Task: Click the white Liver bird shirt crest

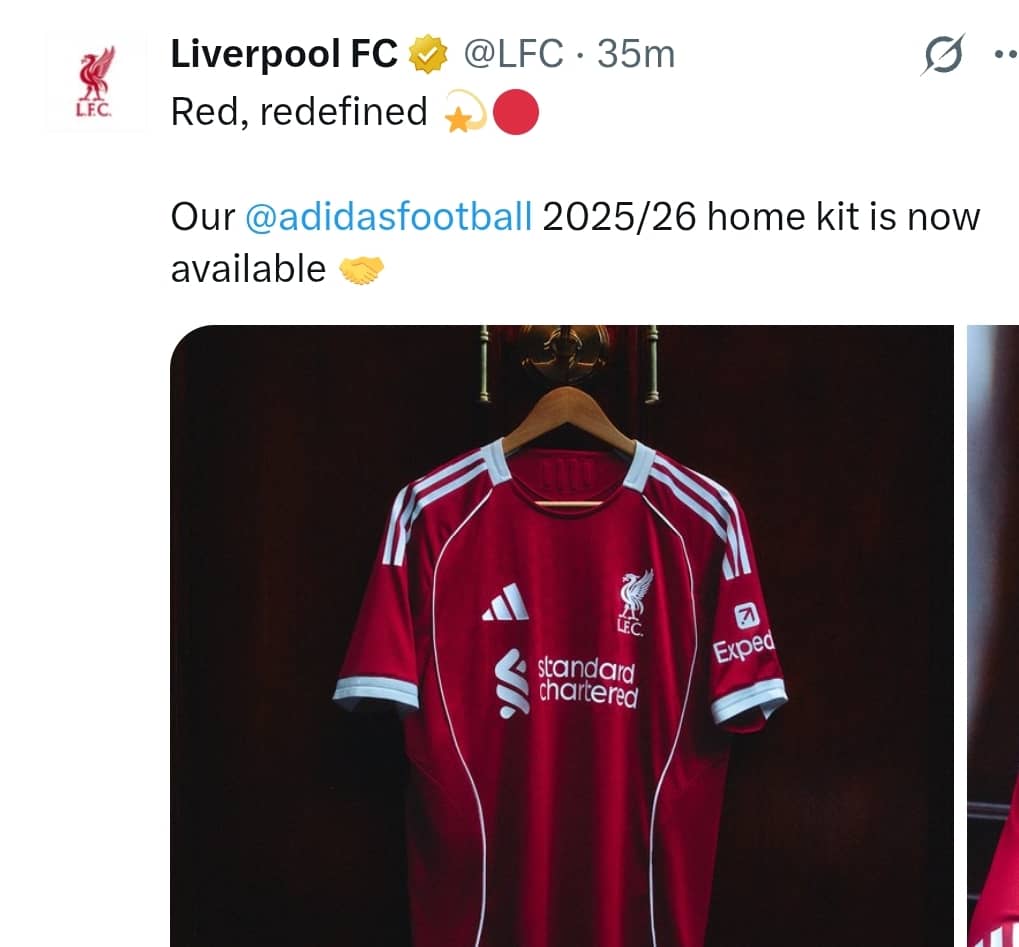Action: 634,603
